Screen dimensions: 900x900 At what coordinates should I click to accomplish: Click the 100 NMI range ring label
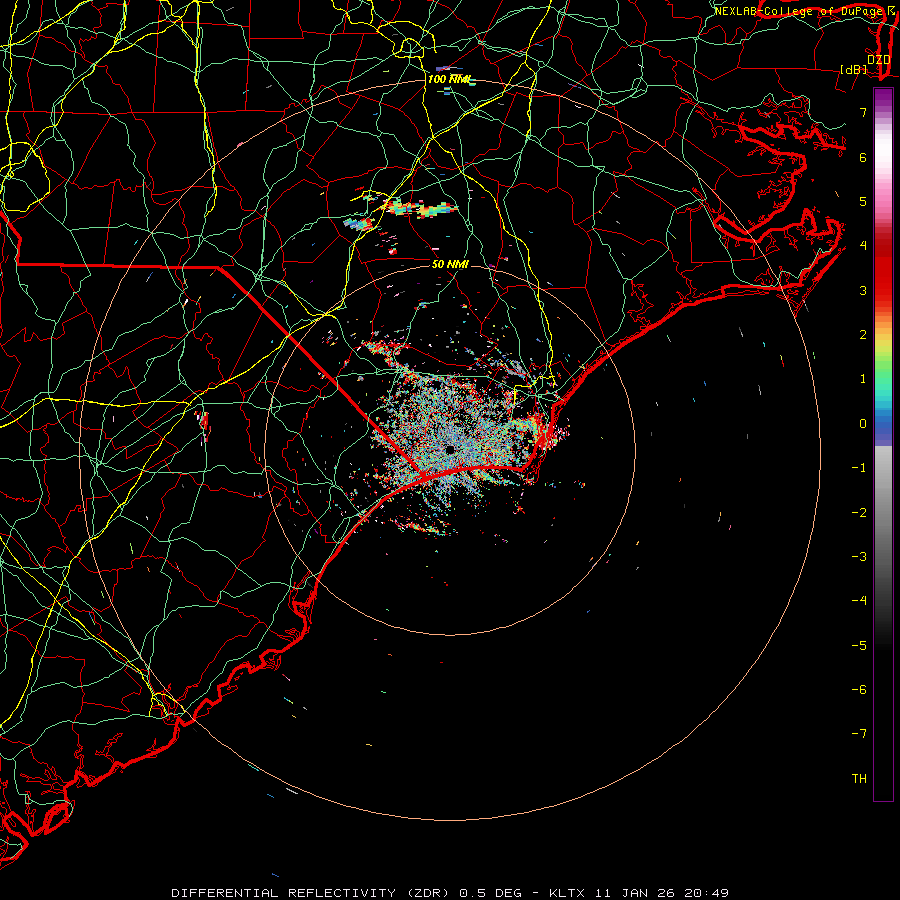[449, 79]
